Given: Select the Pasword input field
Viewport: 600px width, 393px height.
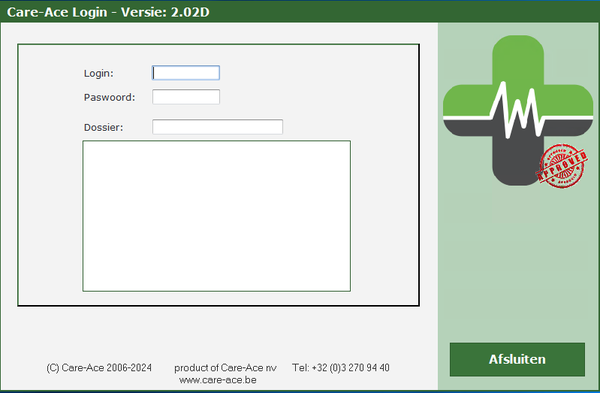Looking at the screenshot, I should (x=186, y=97).
